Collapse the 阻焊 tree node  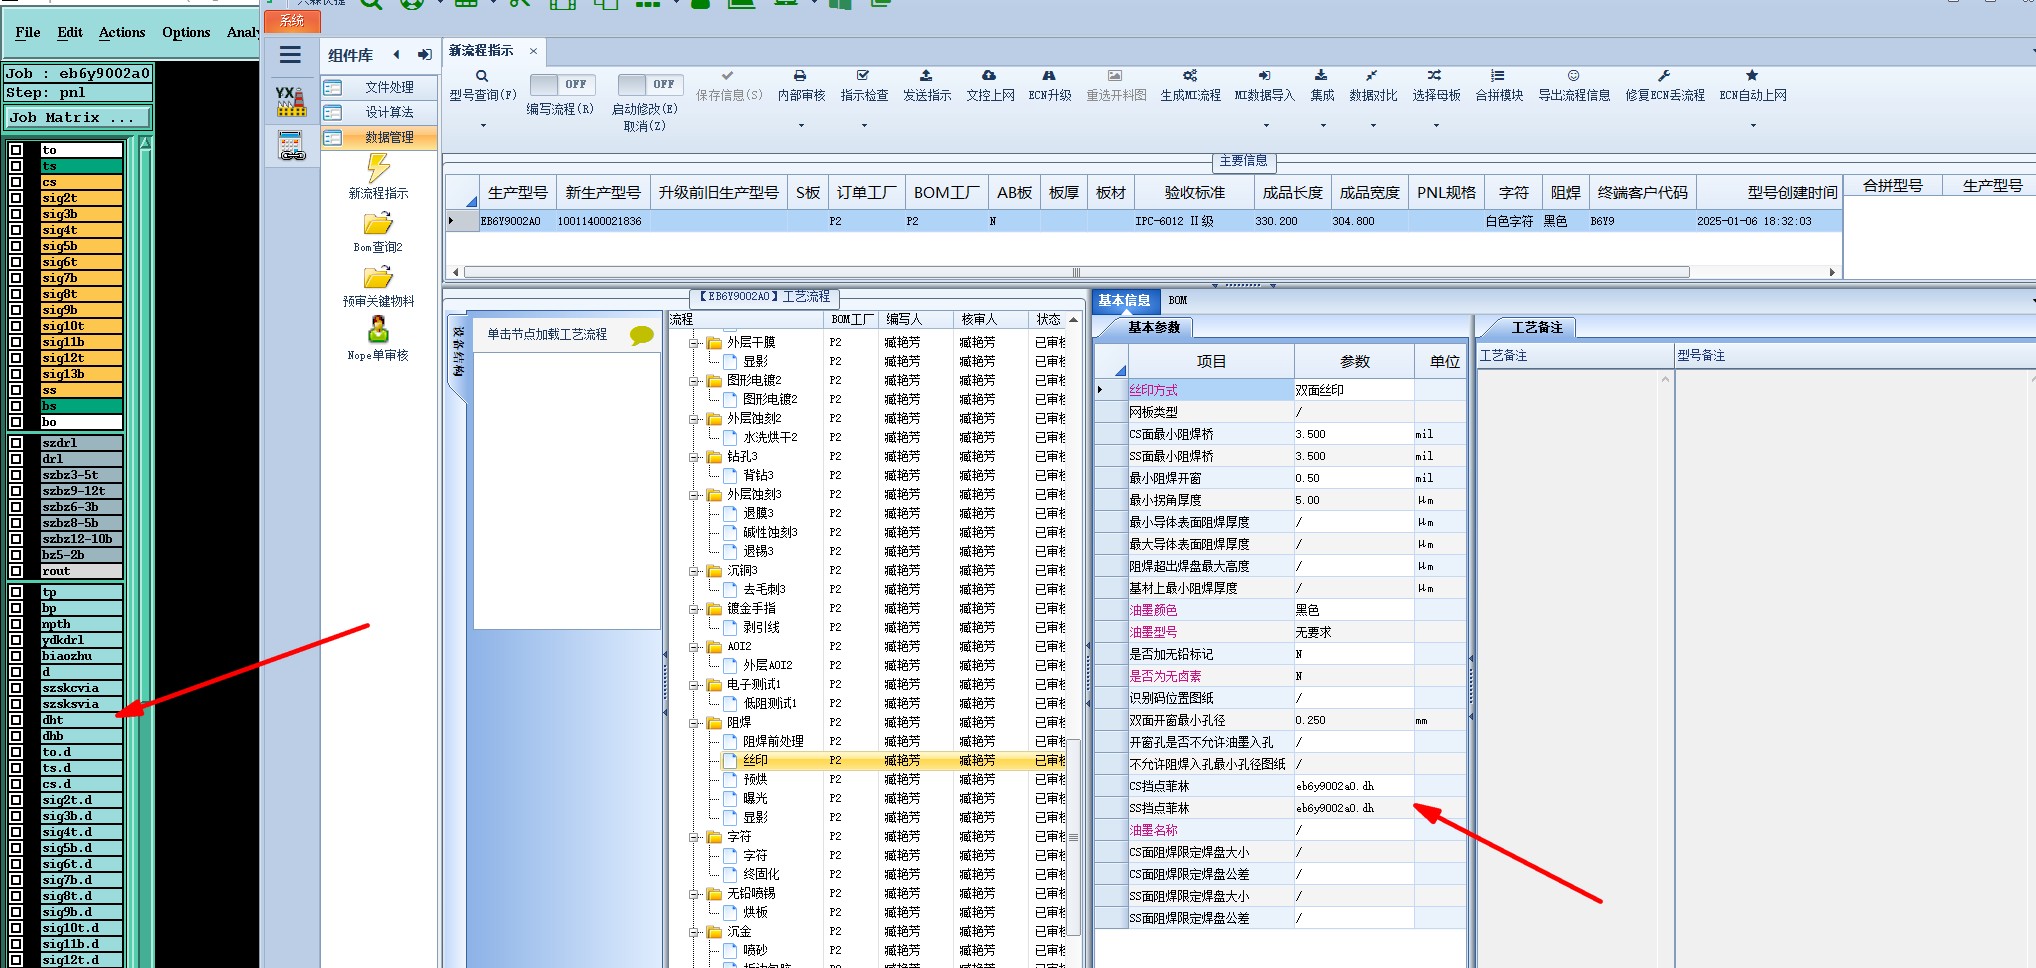click(x=694, y=723)
